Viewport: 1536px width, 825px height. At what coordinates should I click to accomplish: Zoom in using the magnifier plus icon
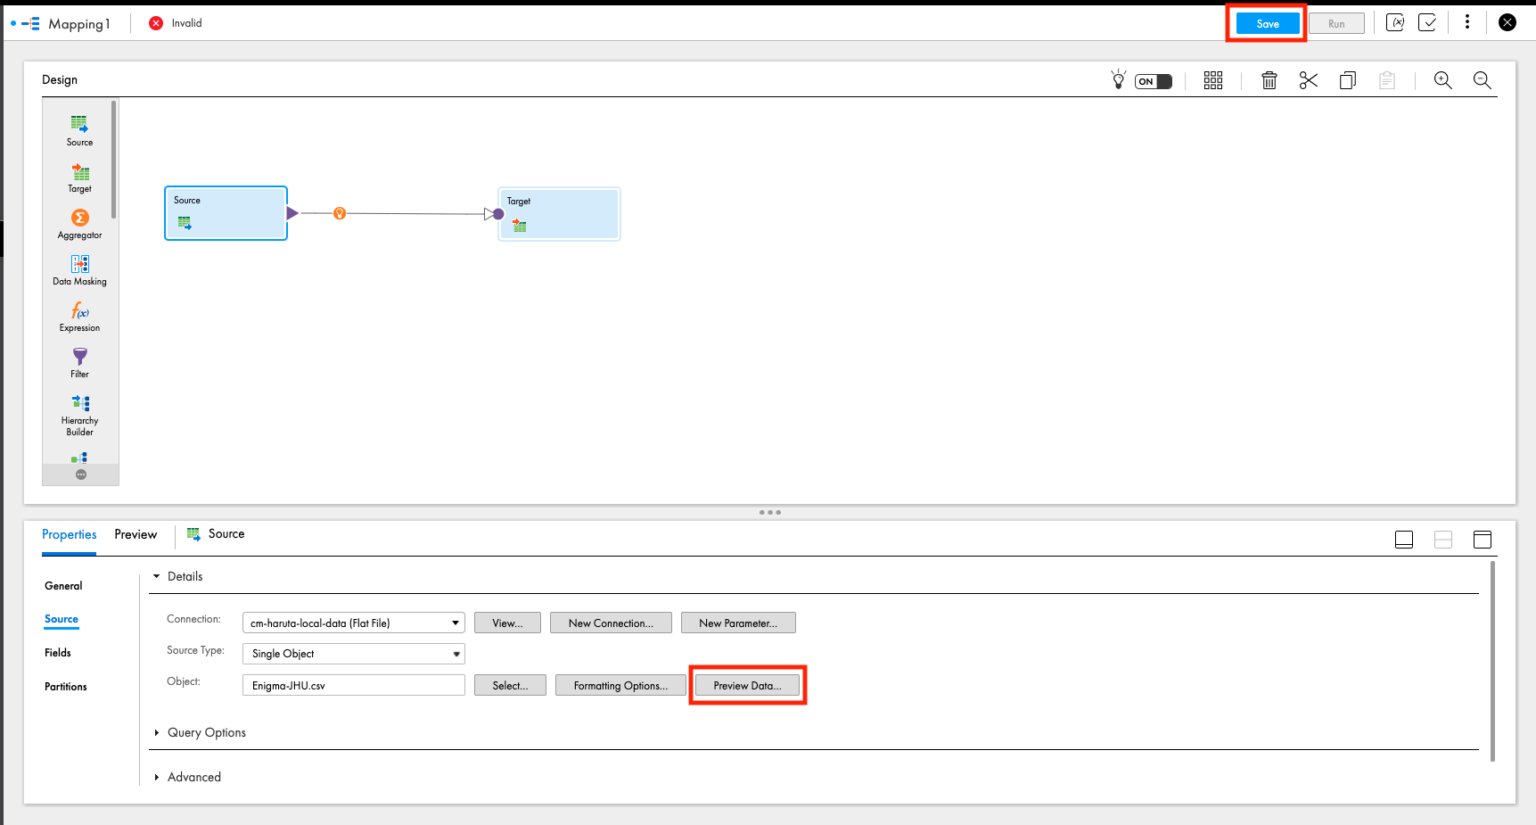1443,80
